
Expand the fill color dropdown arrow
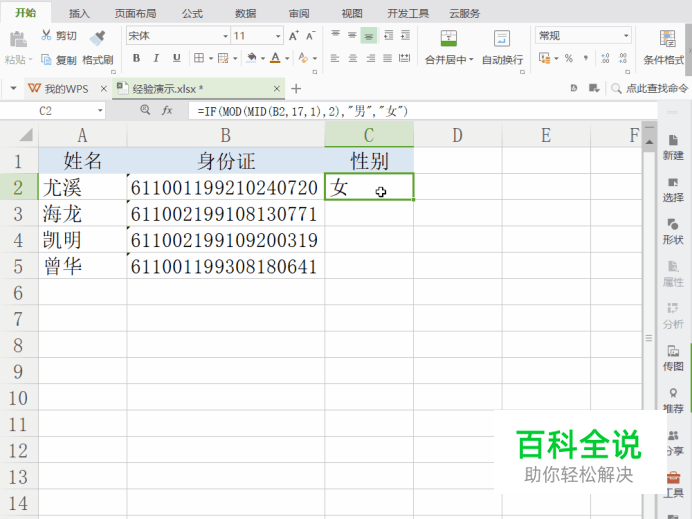(263, 58)
